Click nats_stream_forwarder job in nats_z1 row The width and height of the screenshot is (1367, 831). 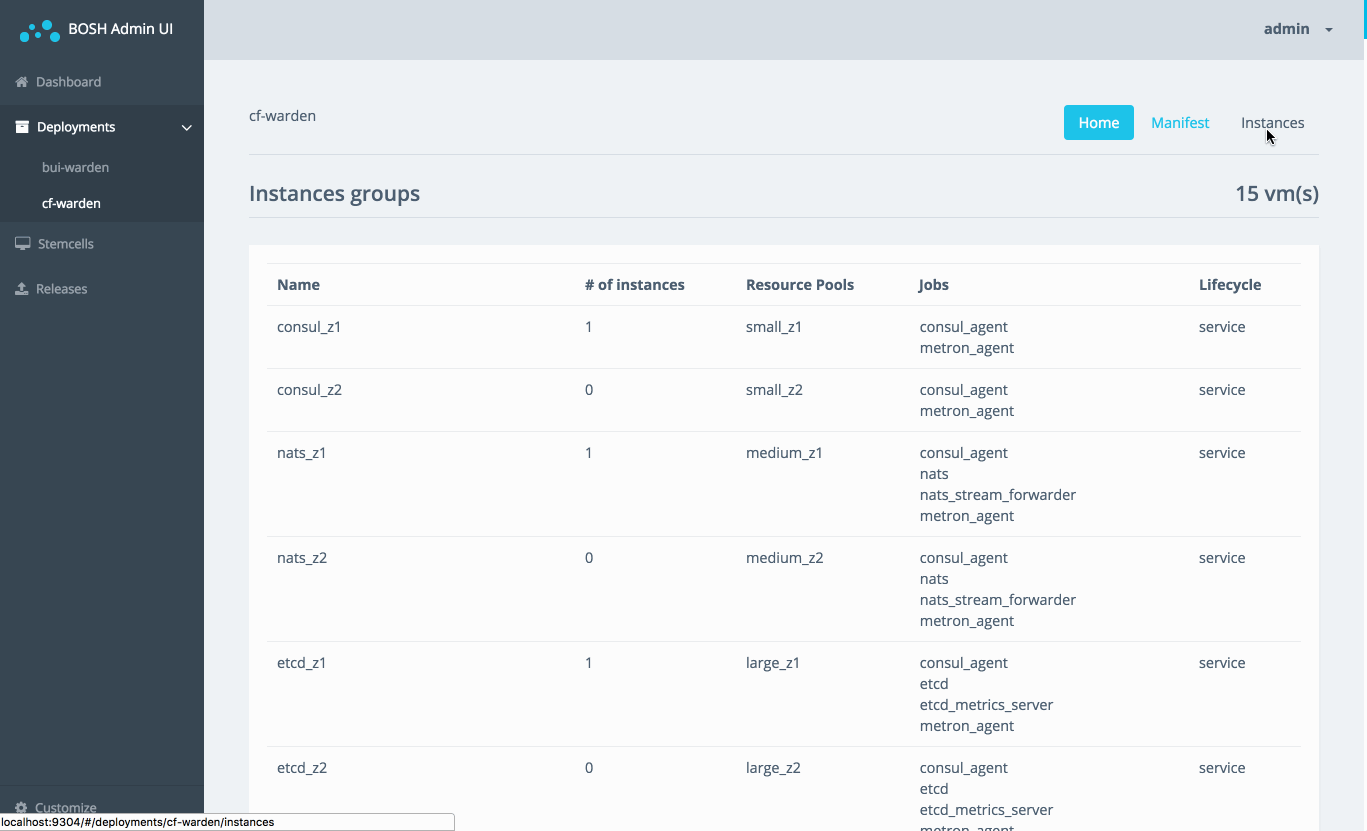(998, 495)
